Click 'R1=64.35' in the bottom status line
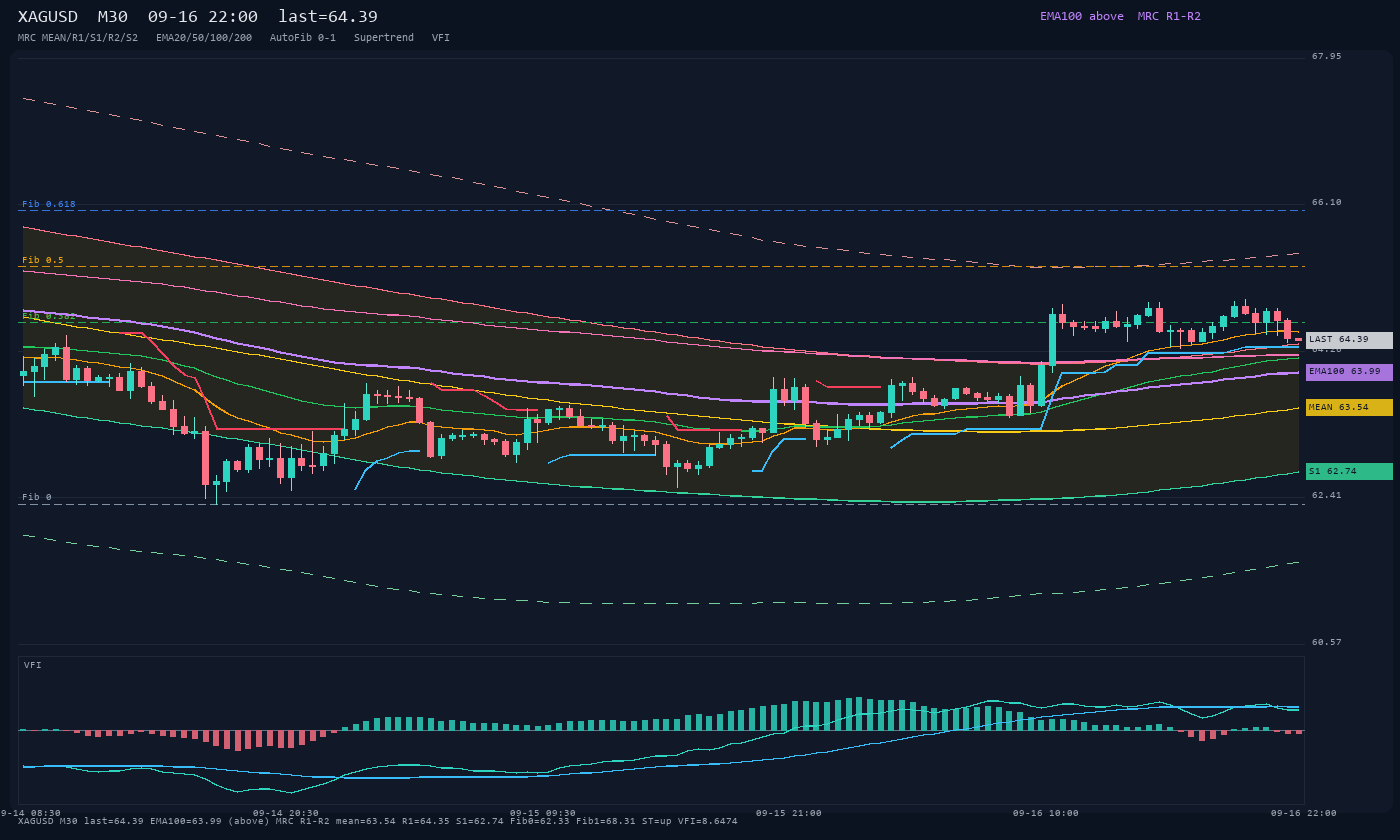 click(425, 822)
